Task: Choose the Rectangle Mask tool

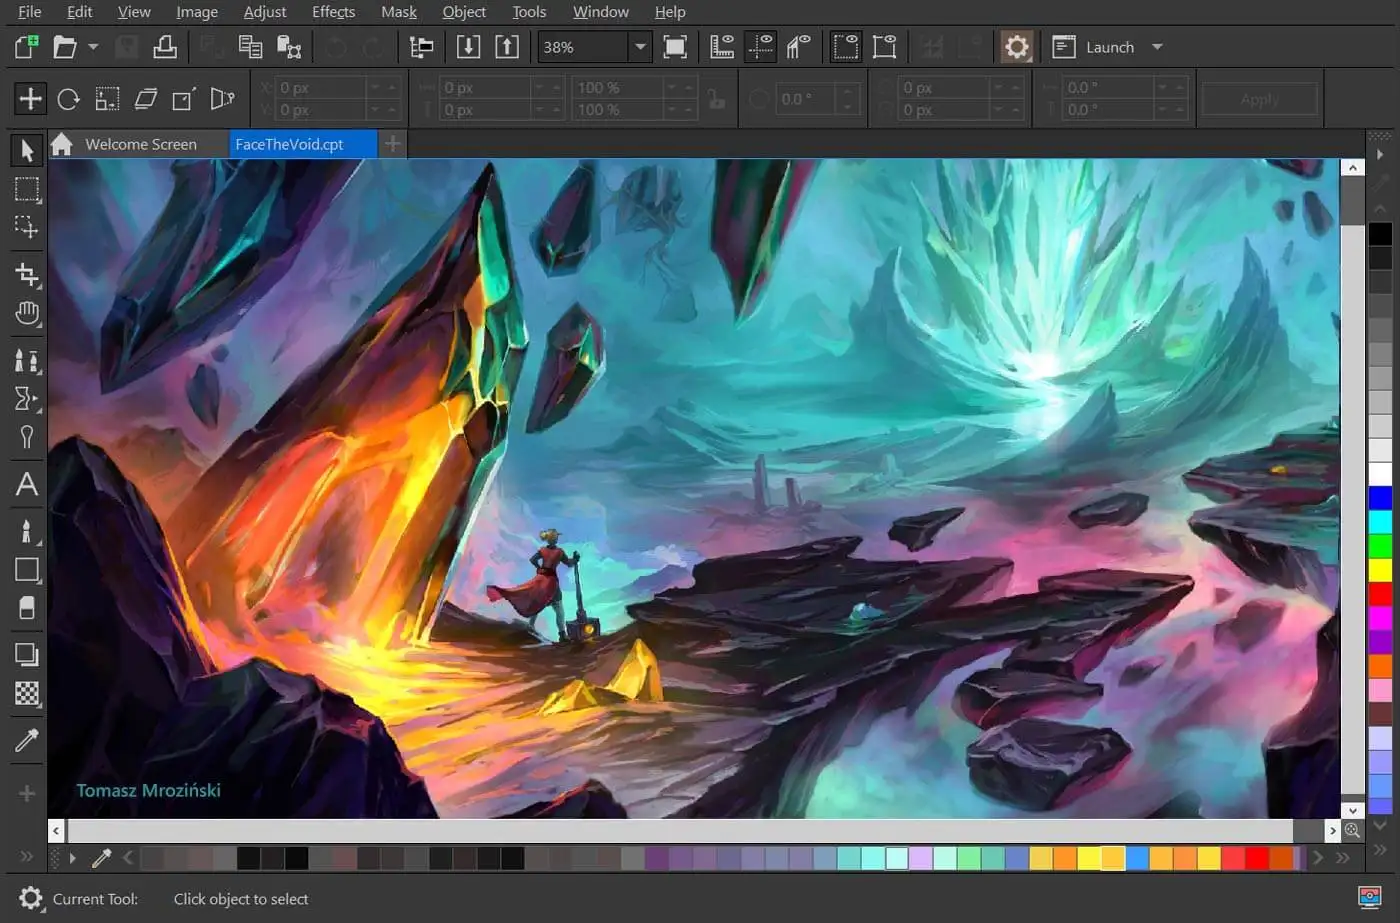Action: (27, 189)
